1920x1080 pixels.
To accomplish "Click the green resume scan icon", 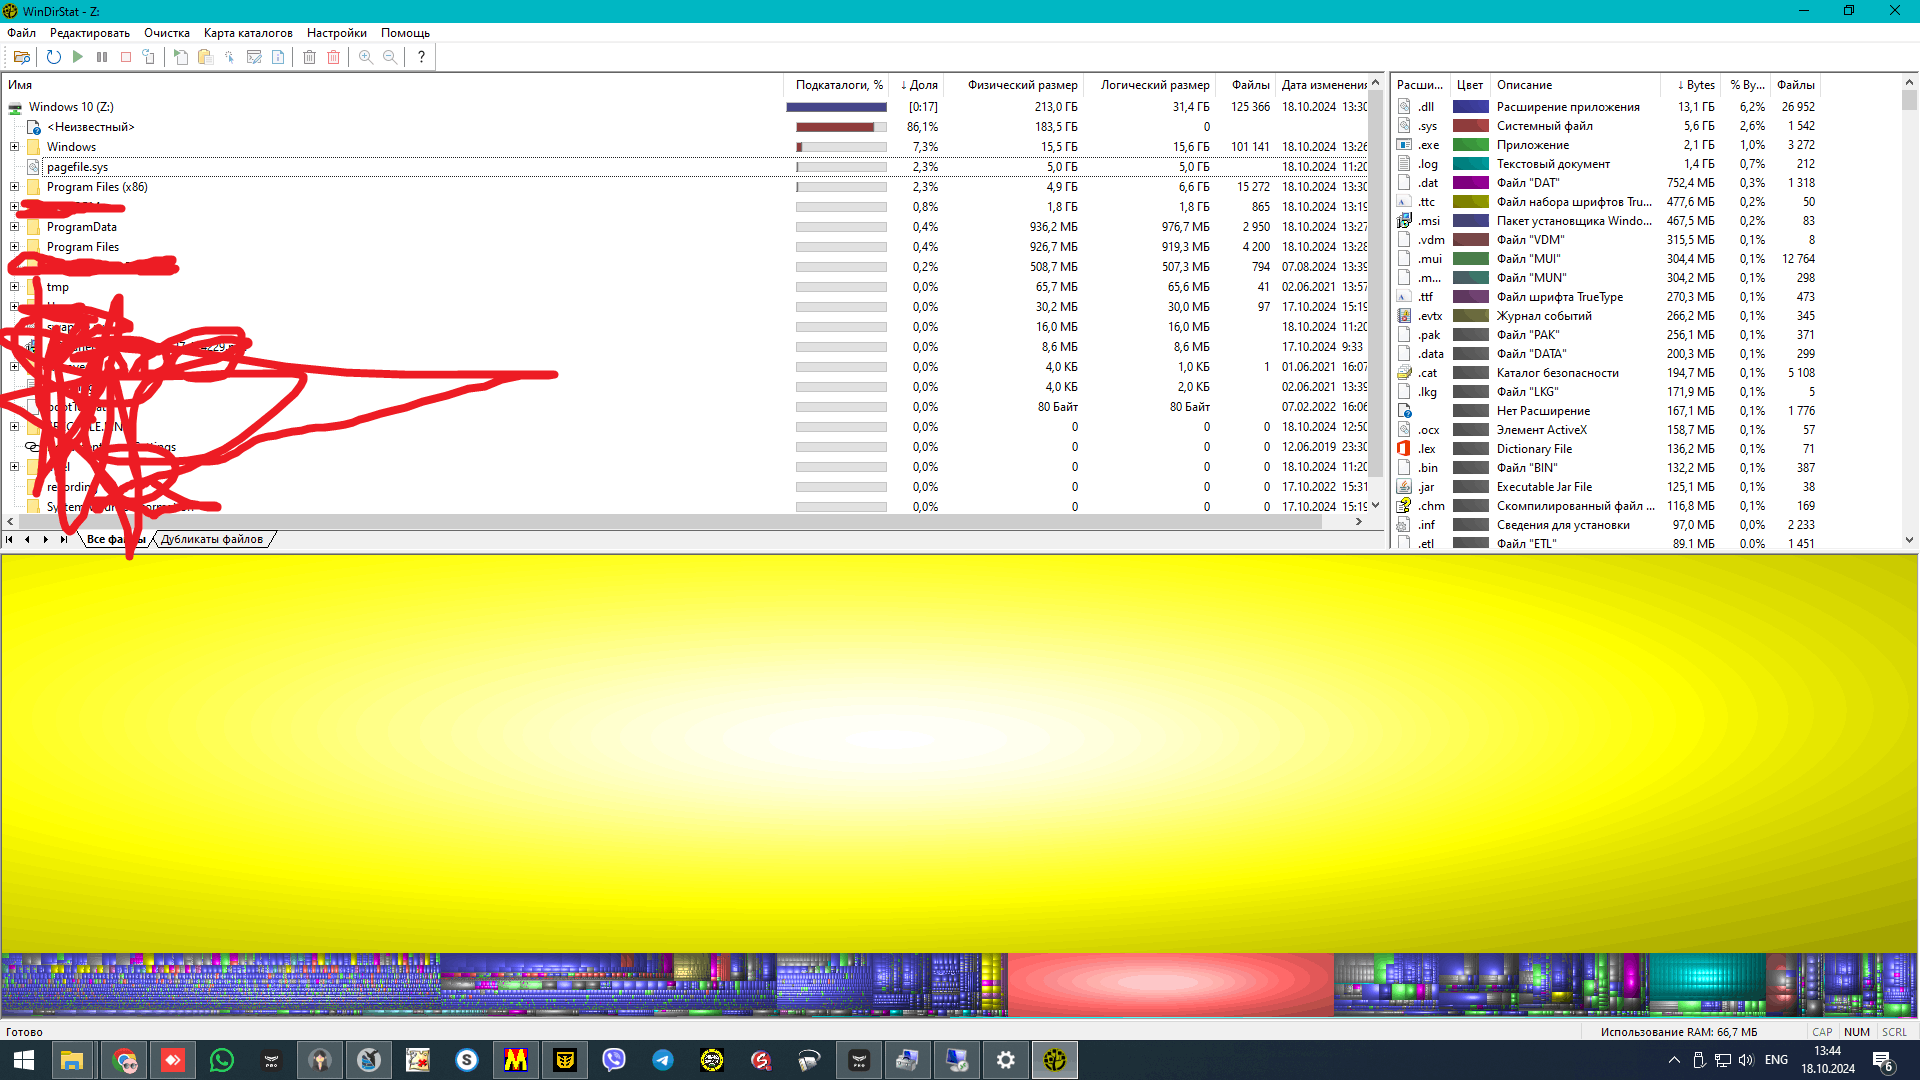I will click(x=78, y=57).
